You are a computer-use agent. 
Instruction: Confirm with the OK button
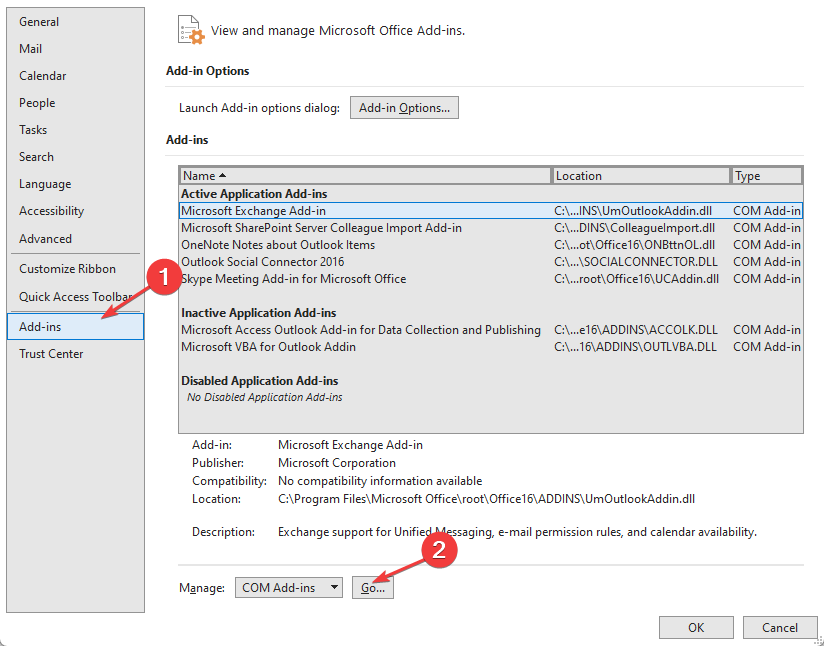pos(696,628)
